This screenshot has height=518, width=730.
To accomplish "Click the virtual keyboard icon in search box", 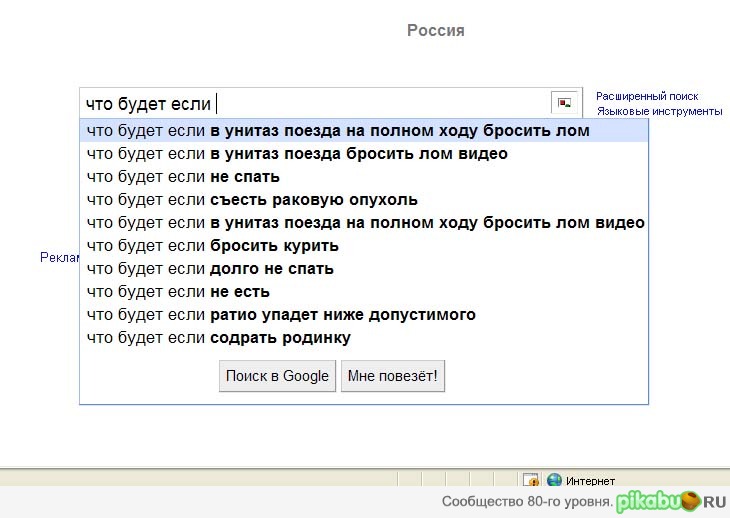I will pyautogui.click(x=564, y=103).
